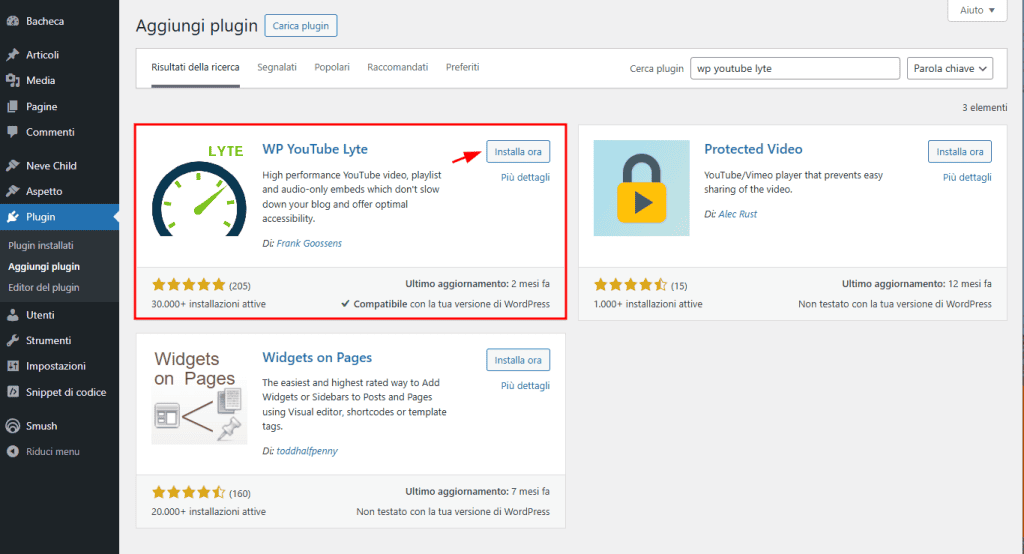Click the Media library icon

[12, 80]
